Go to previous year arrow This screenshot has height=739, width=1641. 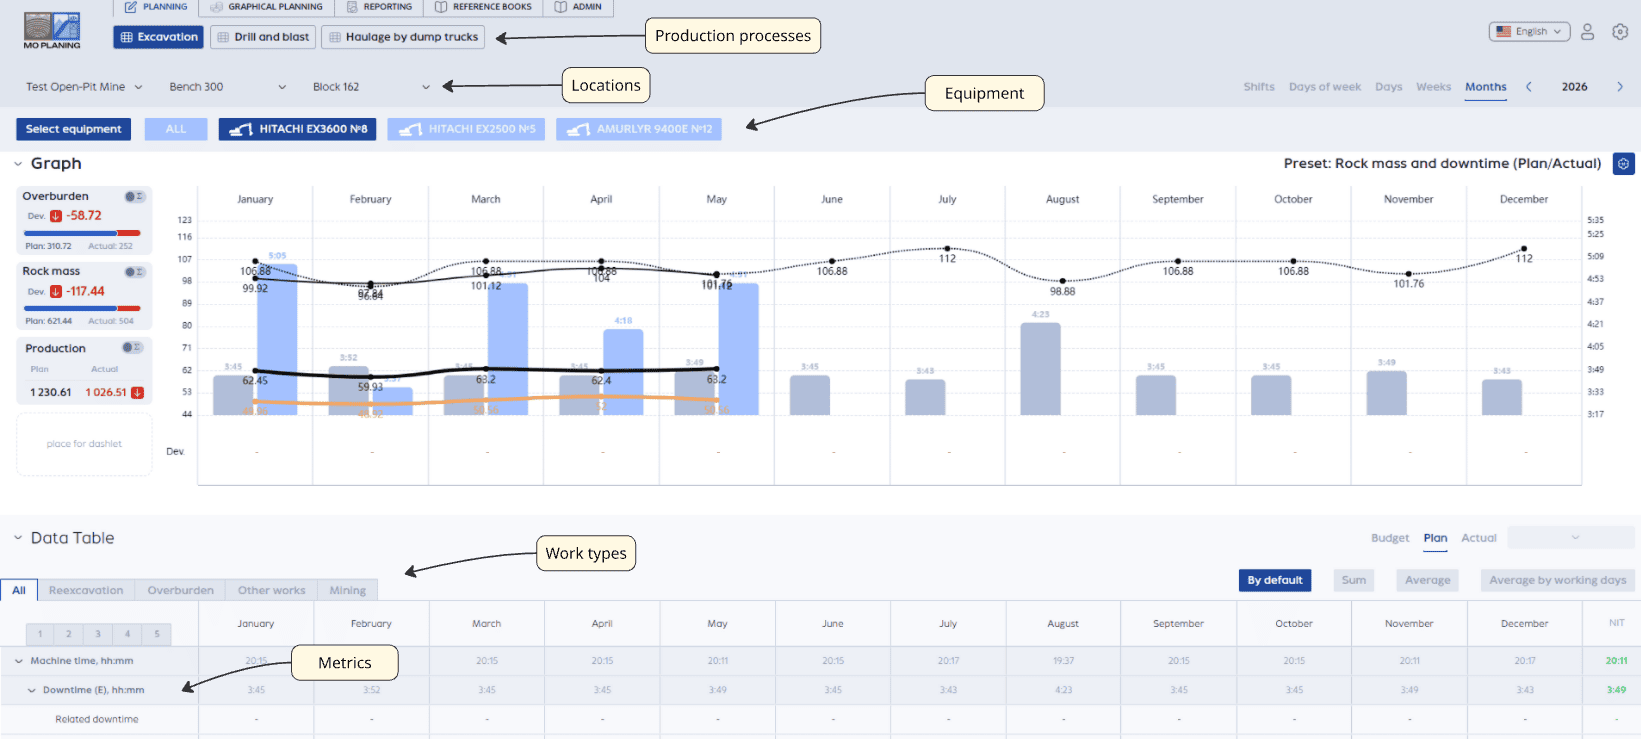pos(1529,87)
